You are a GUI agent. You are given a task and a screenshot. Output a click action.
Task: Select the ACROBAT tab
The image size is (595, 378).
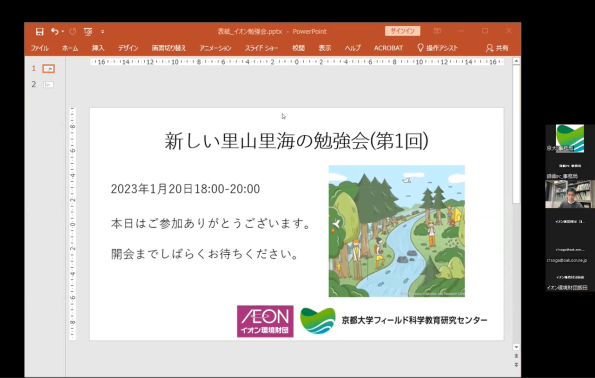click(388, 48)
